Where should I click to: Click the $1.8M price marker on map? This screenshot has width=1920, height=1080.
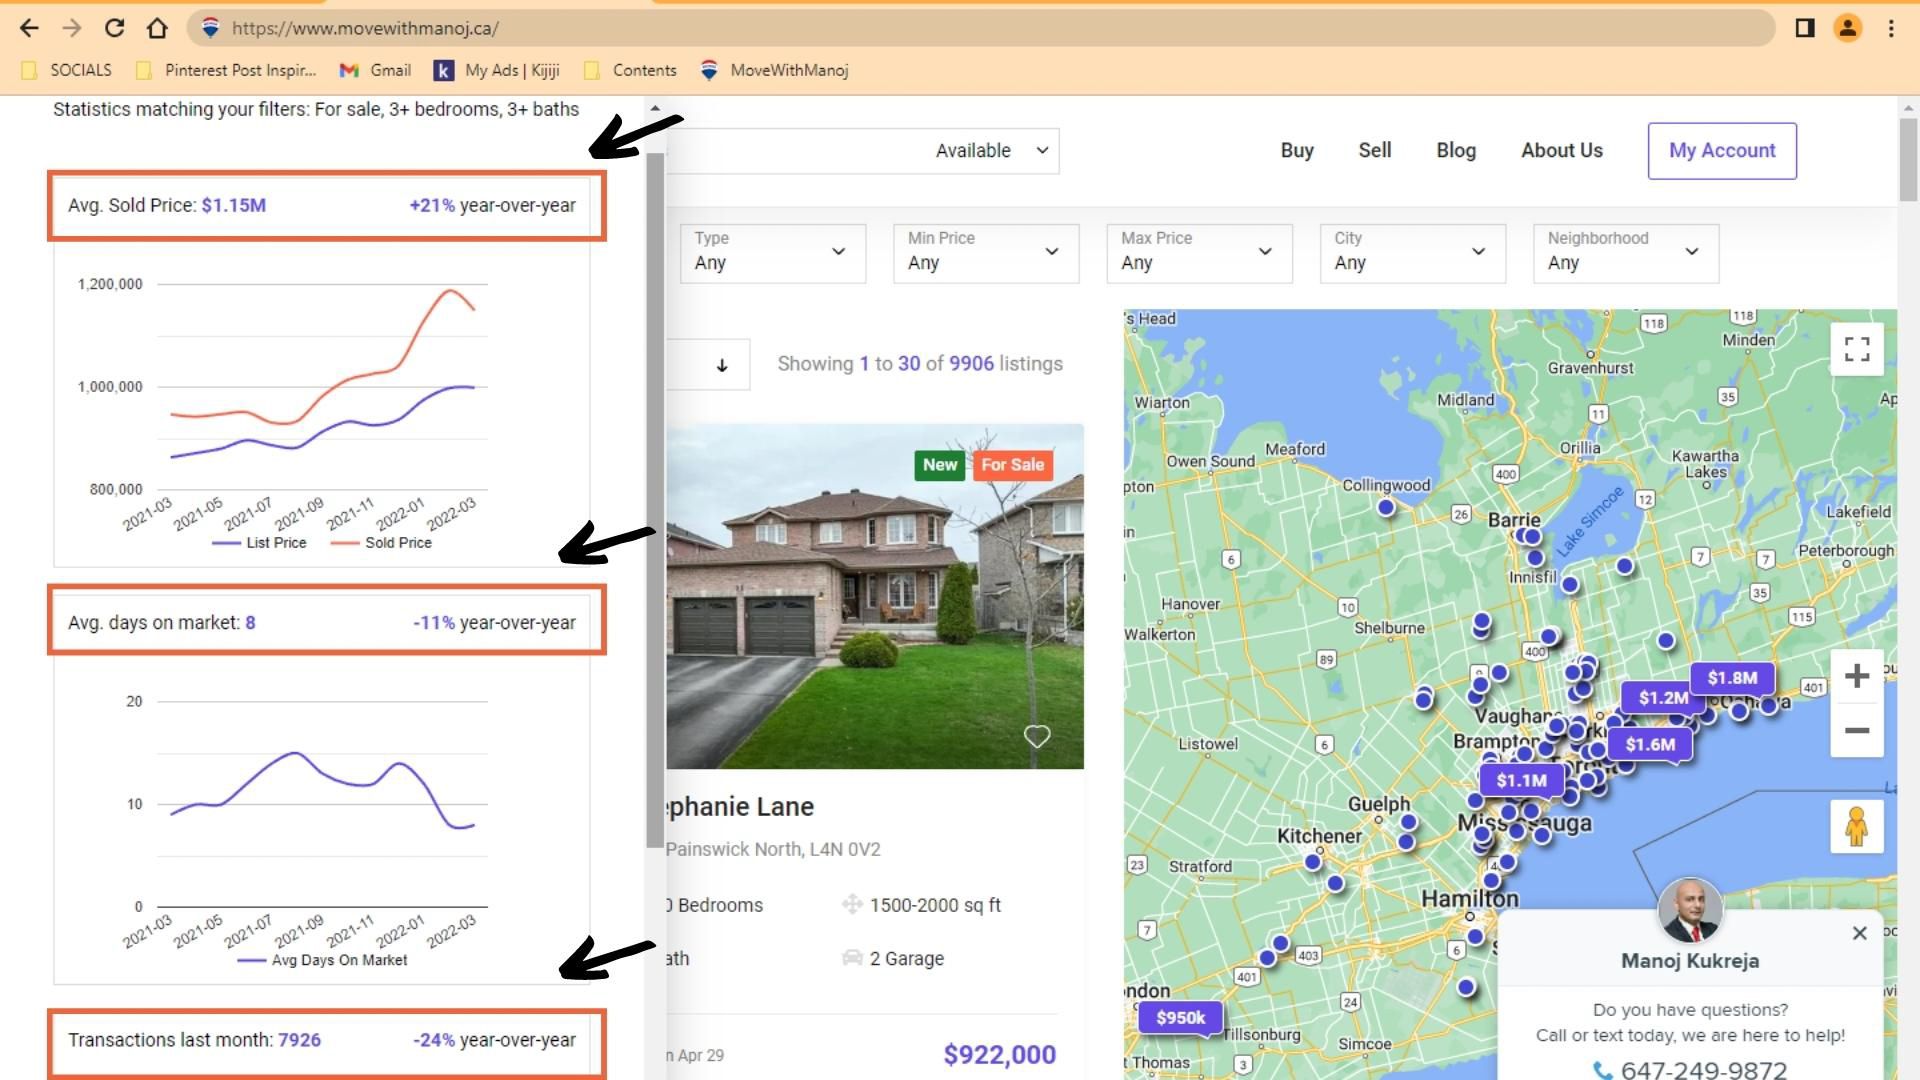tap(1731, 678)
